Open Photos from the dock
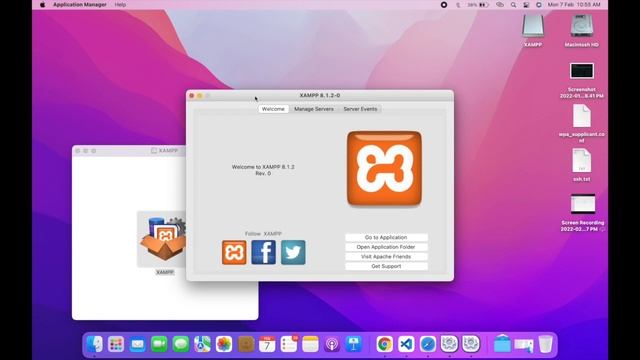Image resolution: width=640 pixels, height=360 pixels. tap(224, 344)
